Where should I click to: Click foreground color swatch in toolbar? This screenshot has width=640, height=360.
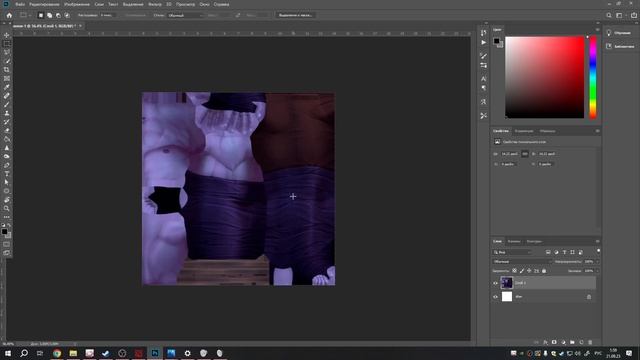click(x=4, y=231)
